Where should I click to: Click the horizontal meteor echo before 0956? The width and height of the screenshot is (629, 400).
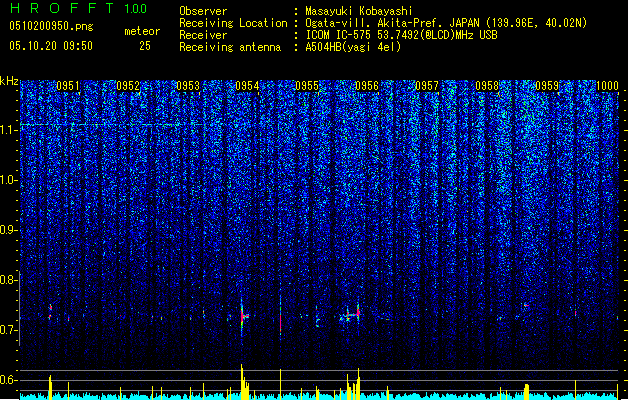[350, 315]
